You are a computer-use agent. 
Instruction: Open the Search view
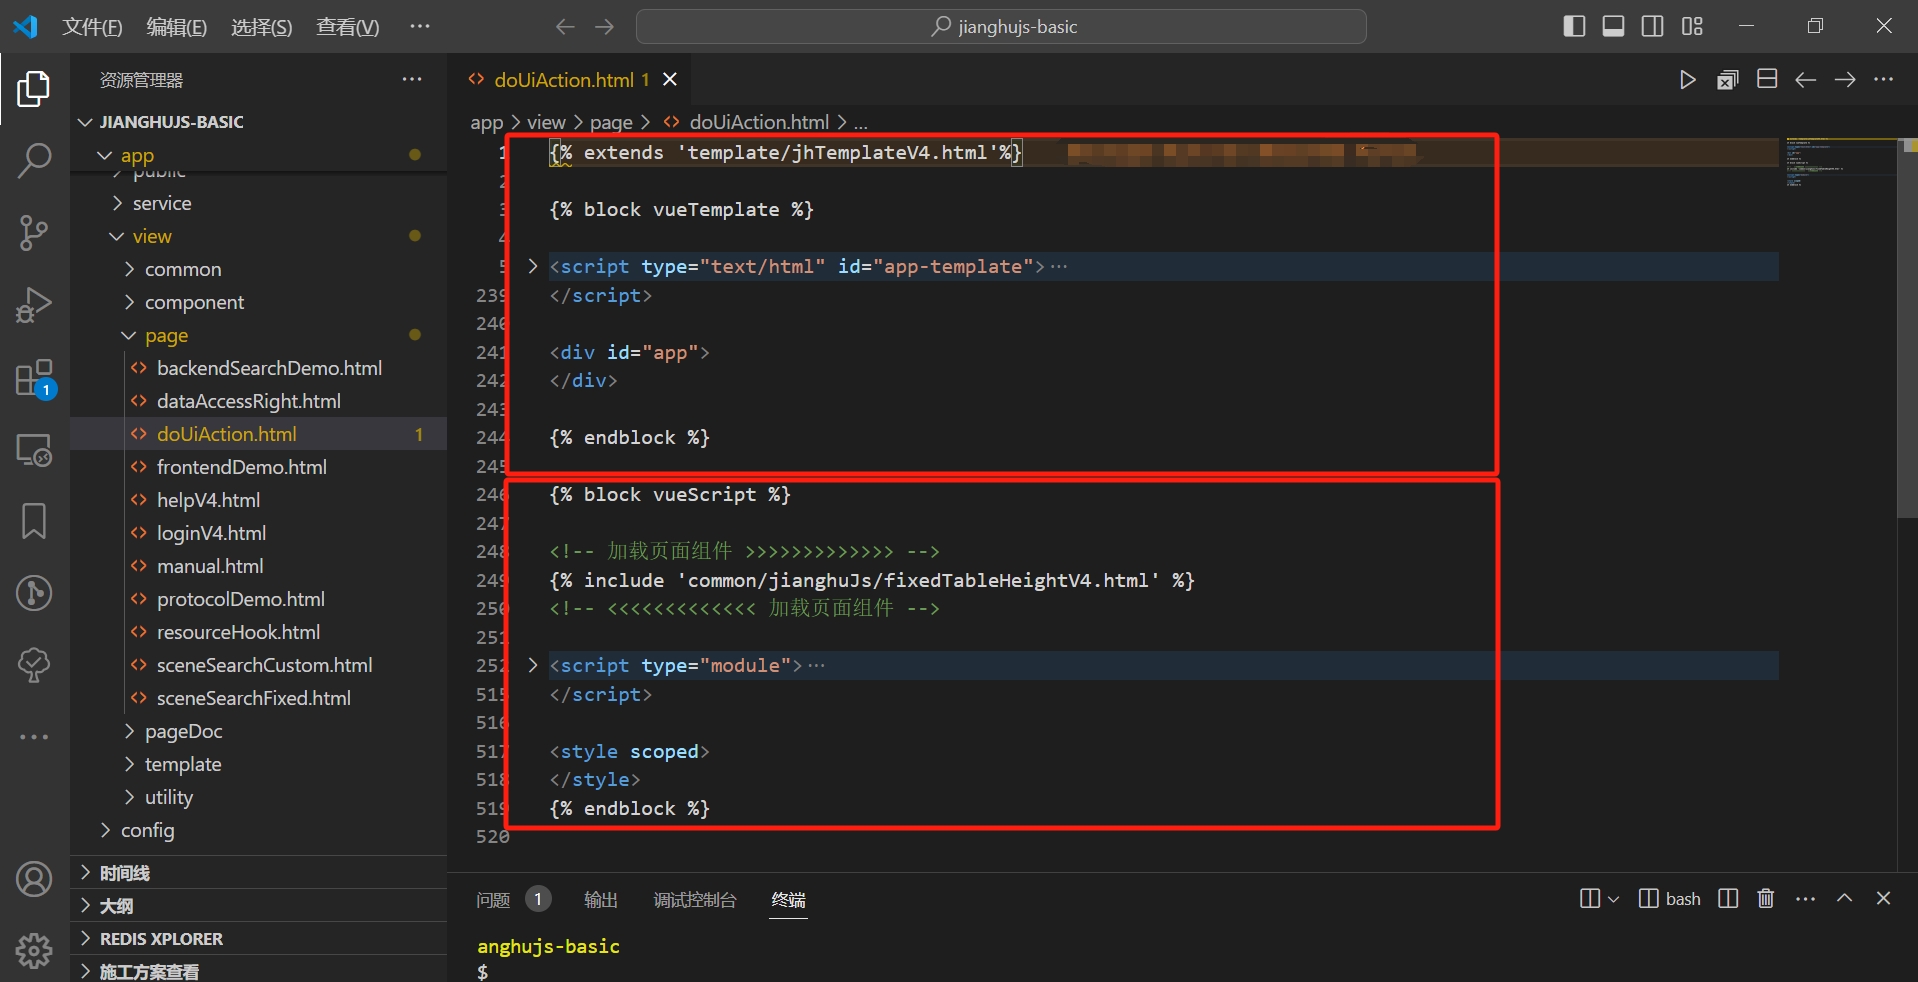[35, 160]
